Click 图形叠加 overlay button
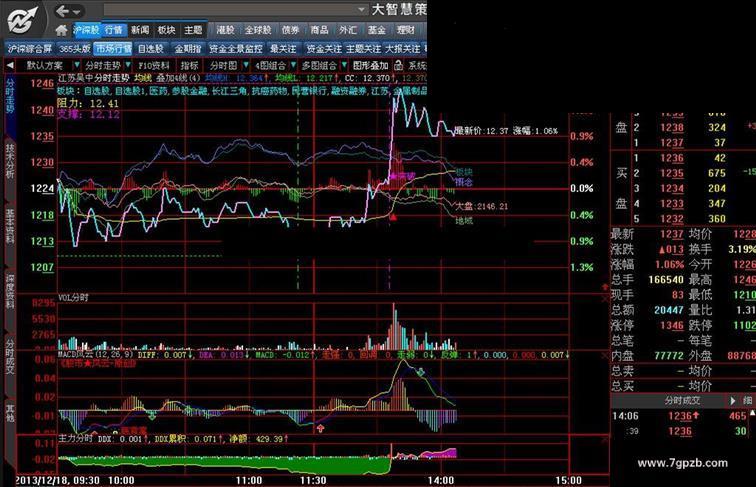This screenshot has width=756, height=487. (370, 65)
